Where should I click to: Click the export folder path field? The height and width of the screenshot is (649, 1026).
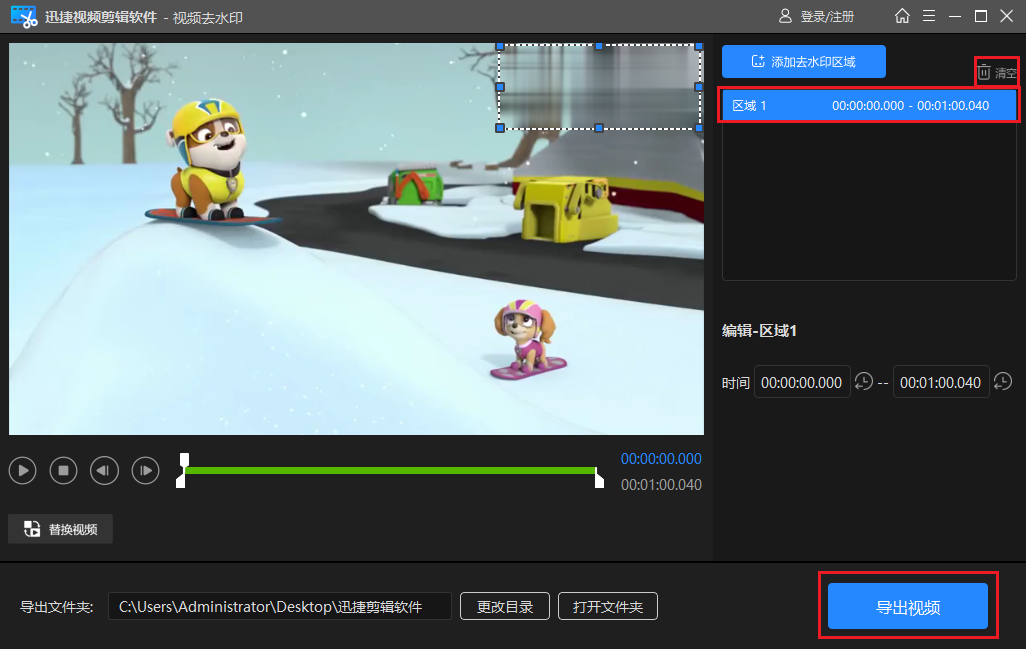(279, 606)
